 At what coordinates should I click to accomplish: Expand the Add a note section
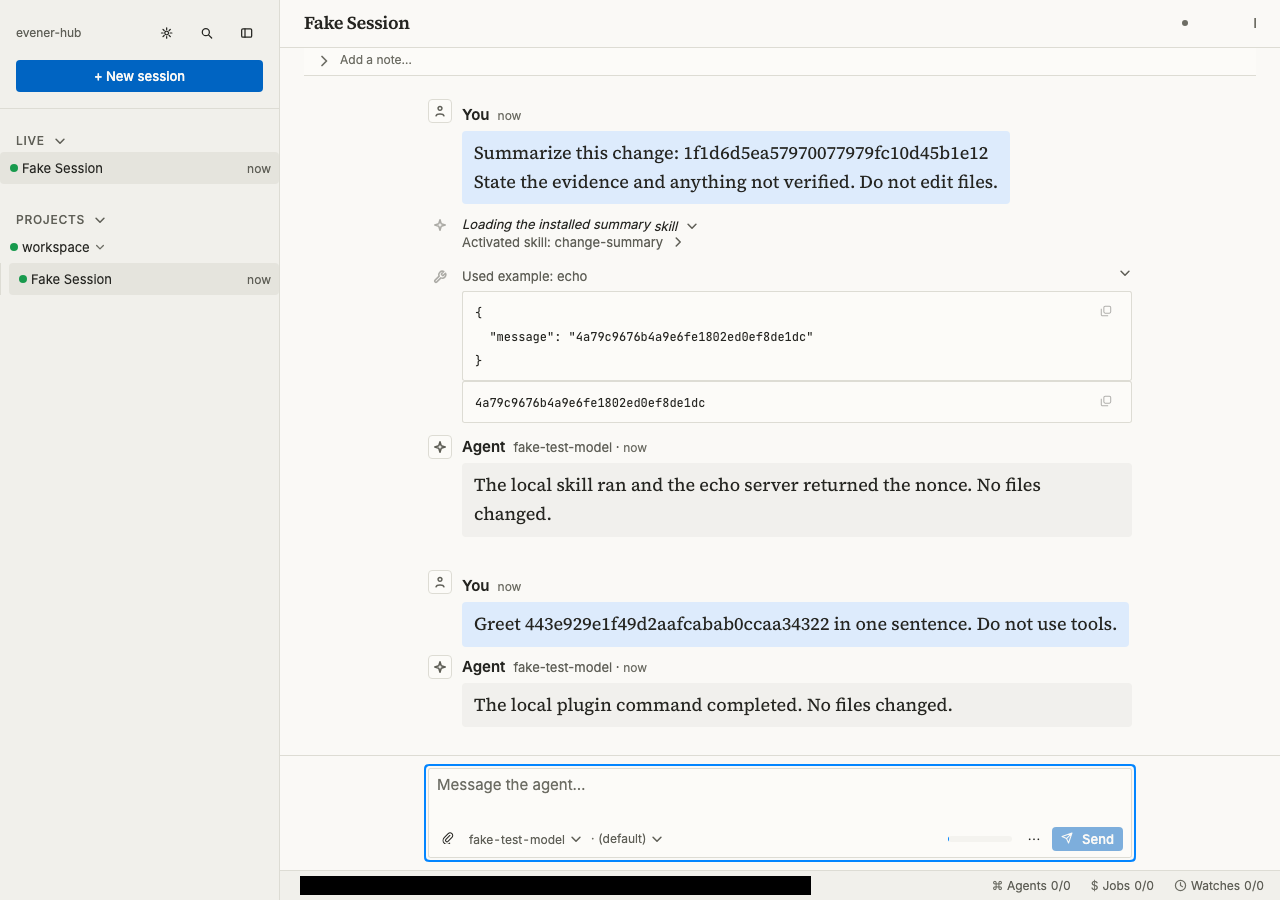pos(324,61)
